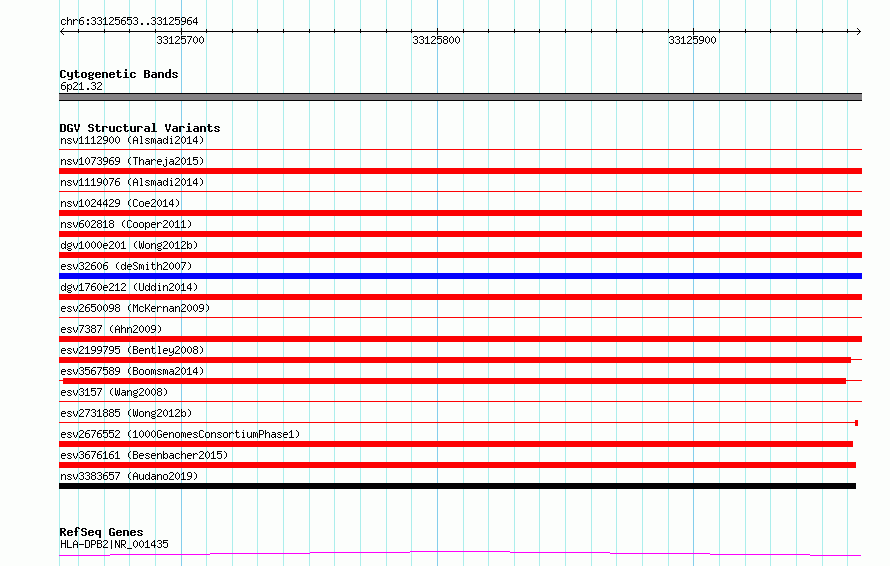This screenshot has width=890, height=566.
Task: Click the small red esv2731885 marker
Action: point(857,423)
